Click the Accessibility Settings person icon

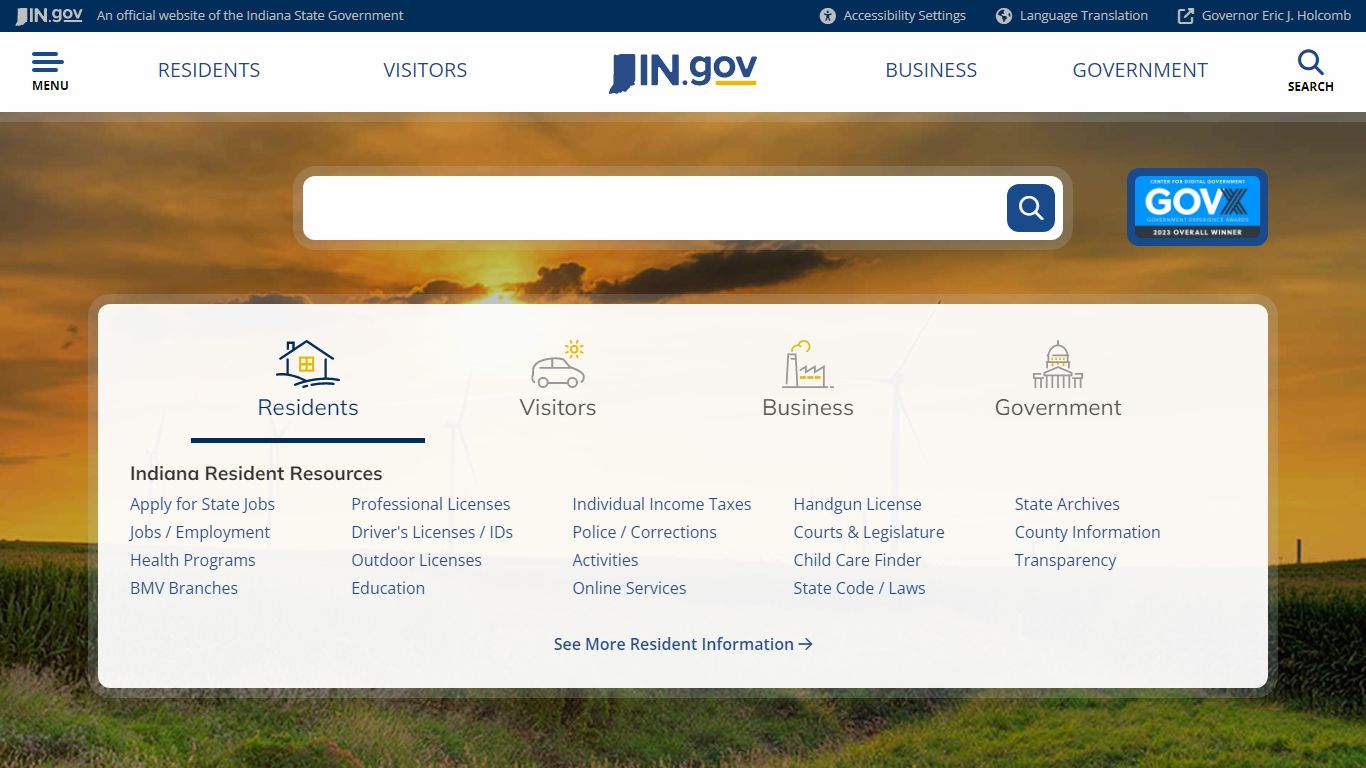coord(827,16)
